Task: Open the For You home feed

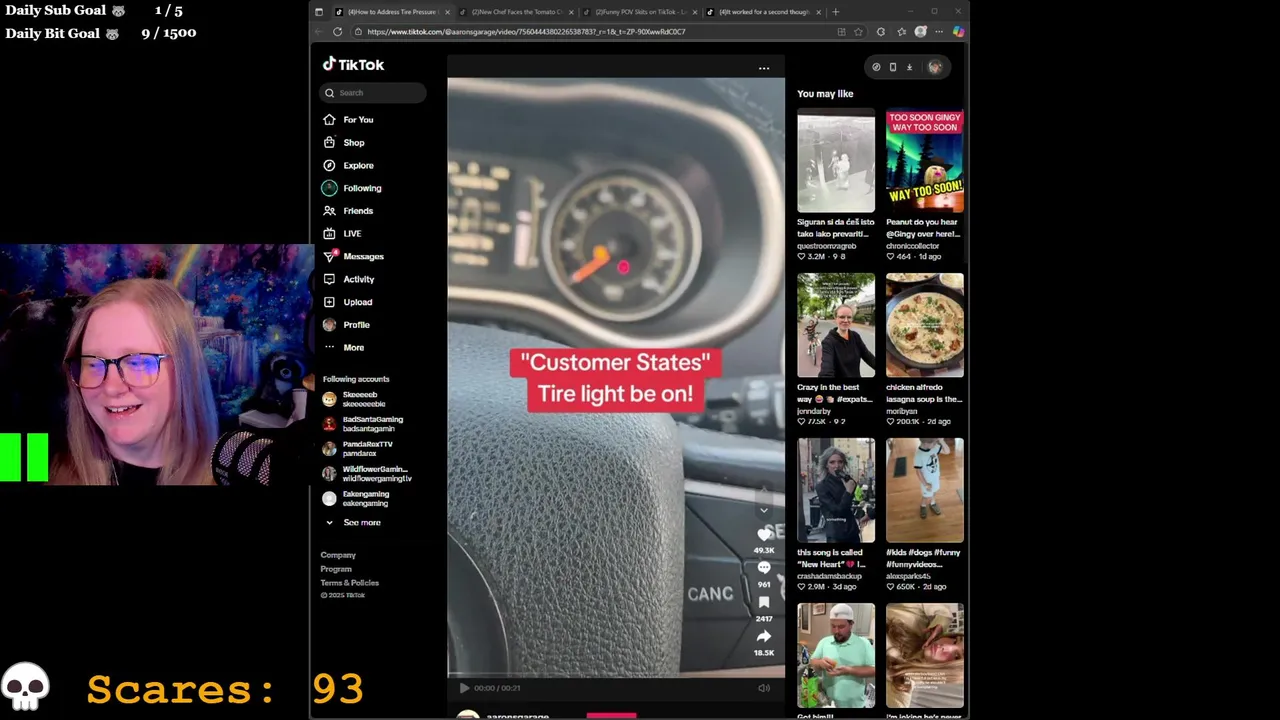Action: pyautogui.click(x=348, y=120)
